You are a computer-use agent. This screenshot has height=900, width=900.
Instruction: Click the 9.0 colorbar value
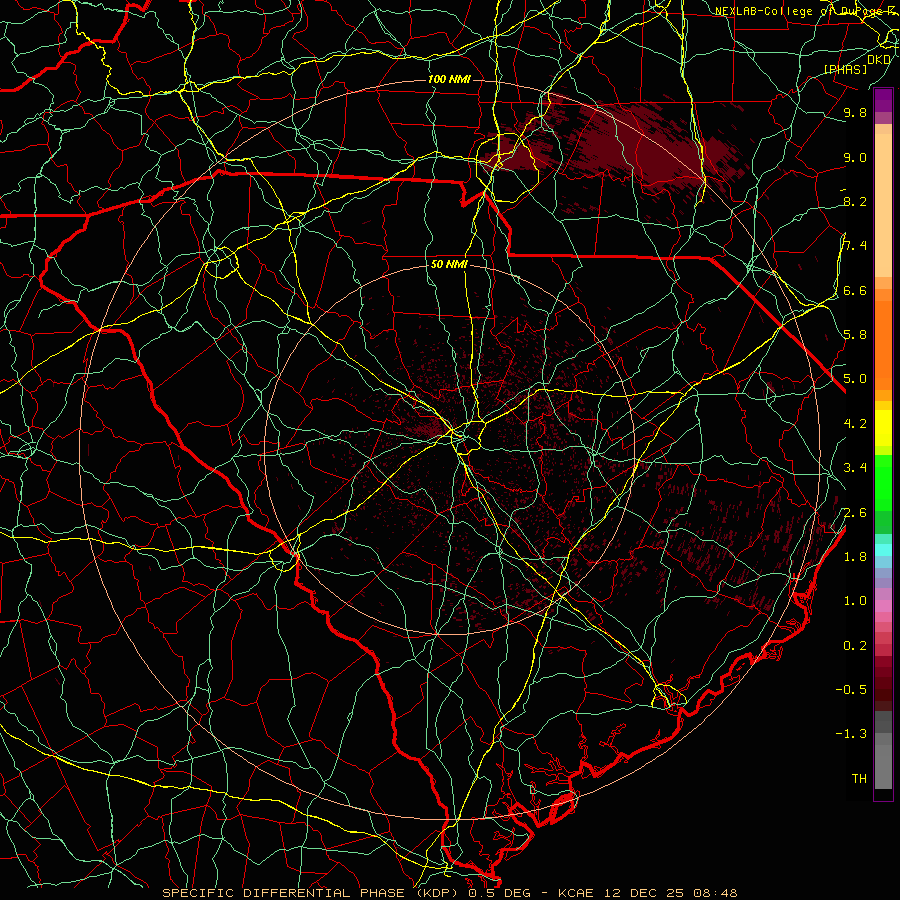[855, 157]
